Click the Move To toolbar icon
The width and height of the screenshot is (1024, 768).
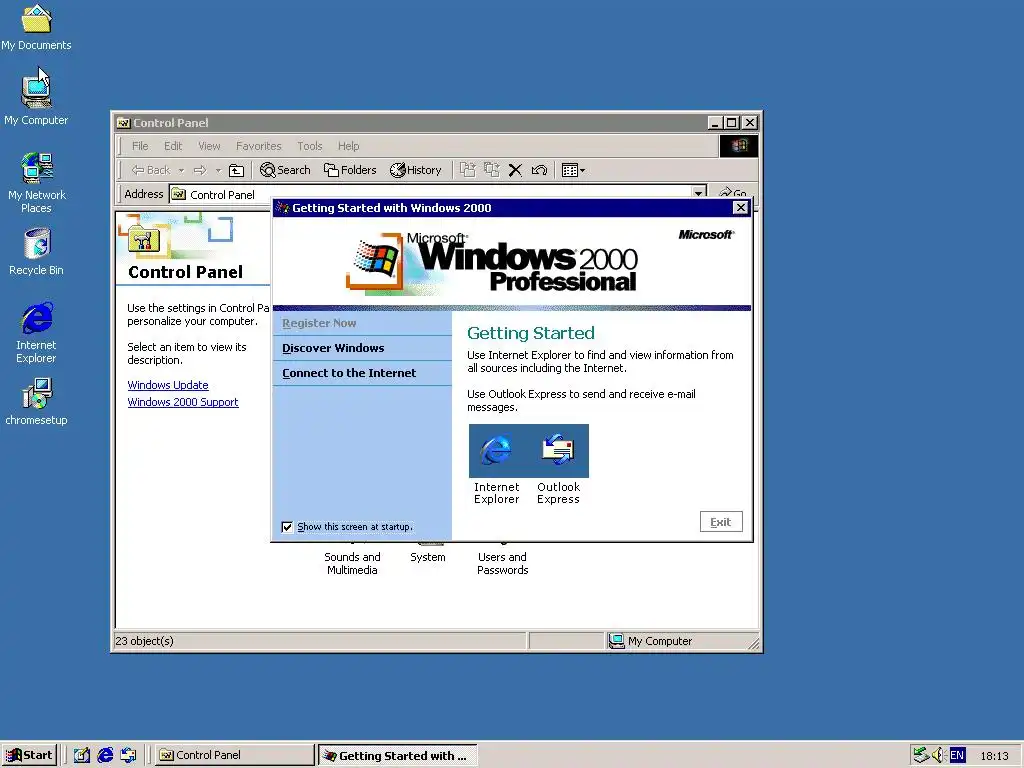point(467,170)
